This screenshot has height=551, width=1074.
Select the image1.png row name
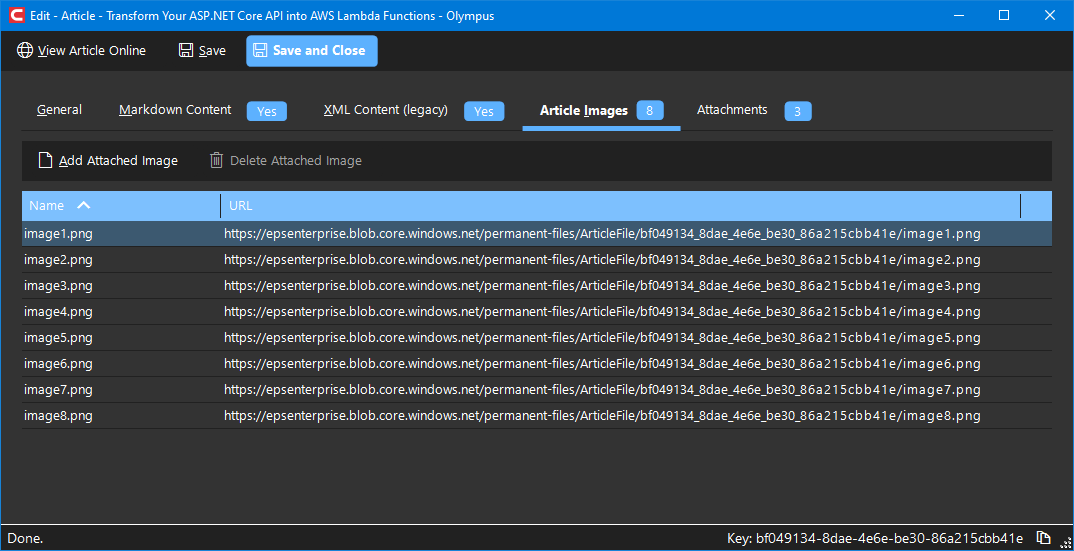[58, 234]
